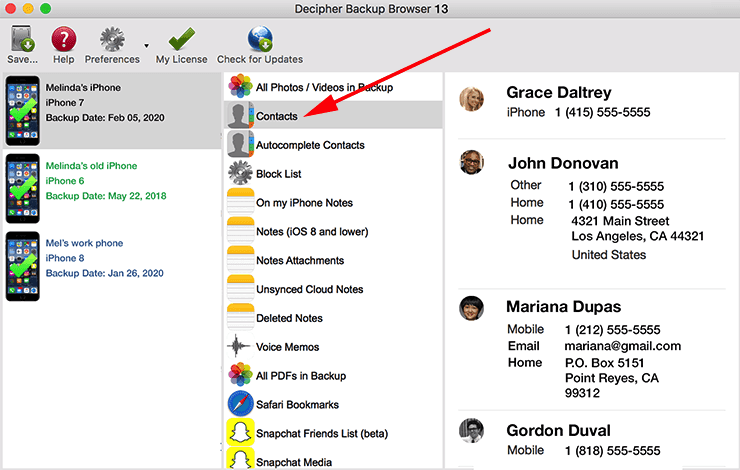Select Snapchat Friends List (beta) label

click(322, 433)
